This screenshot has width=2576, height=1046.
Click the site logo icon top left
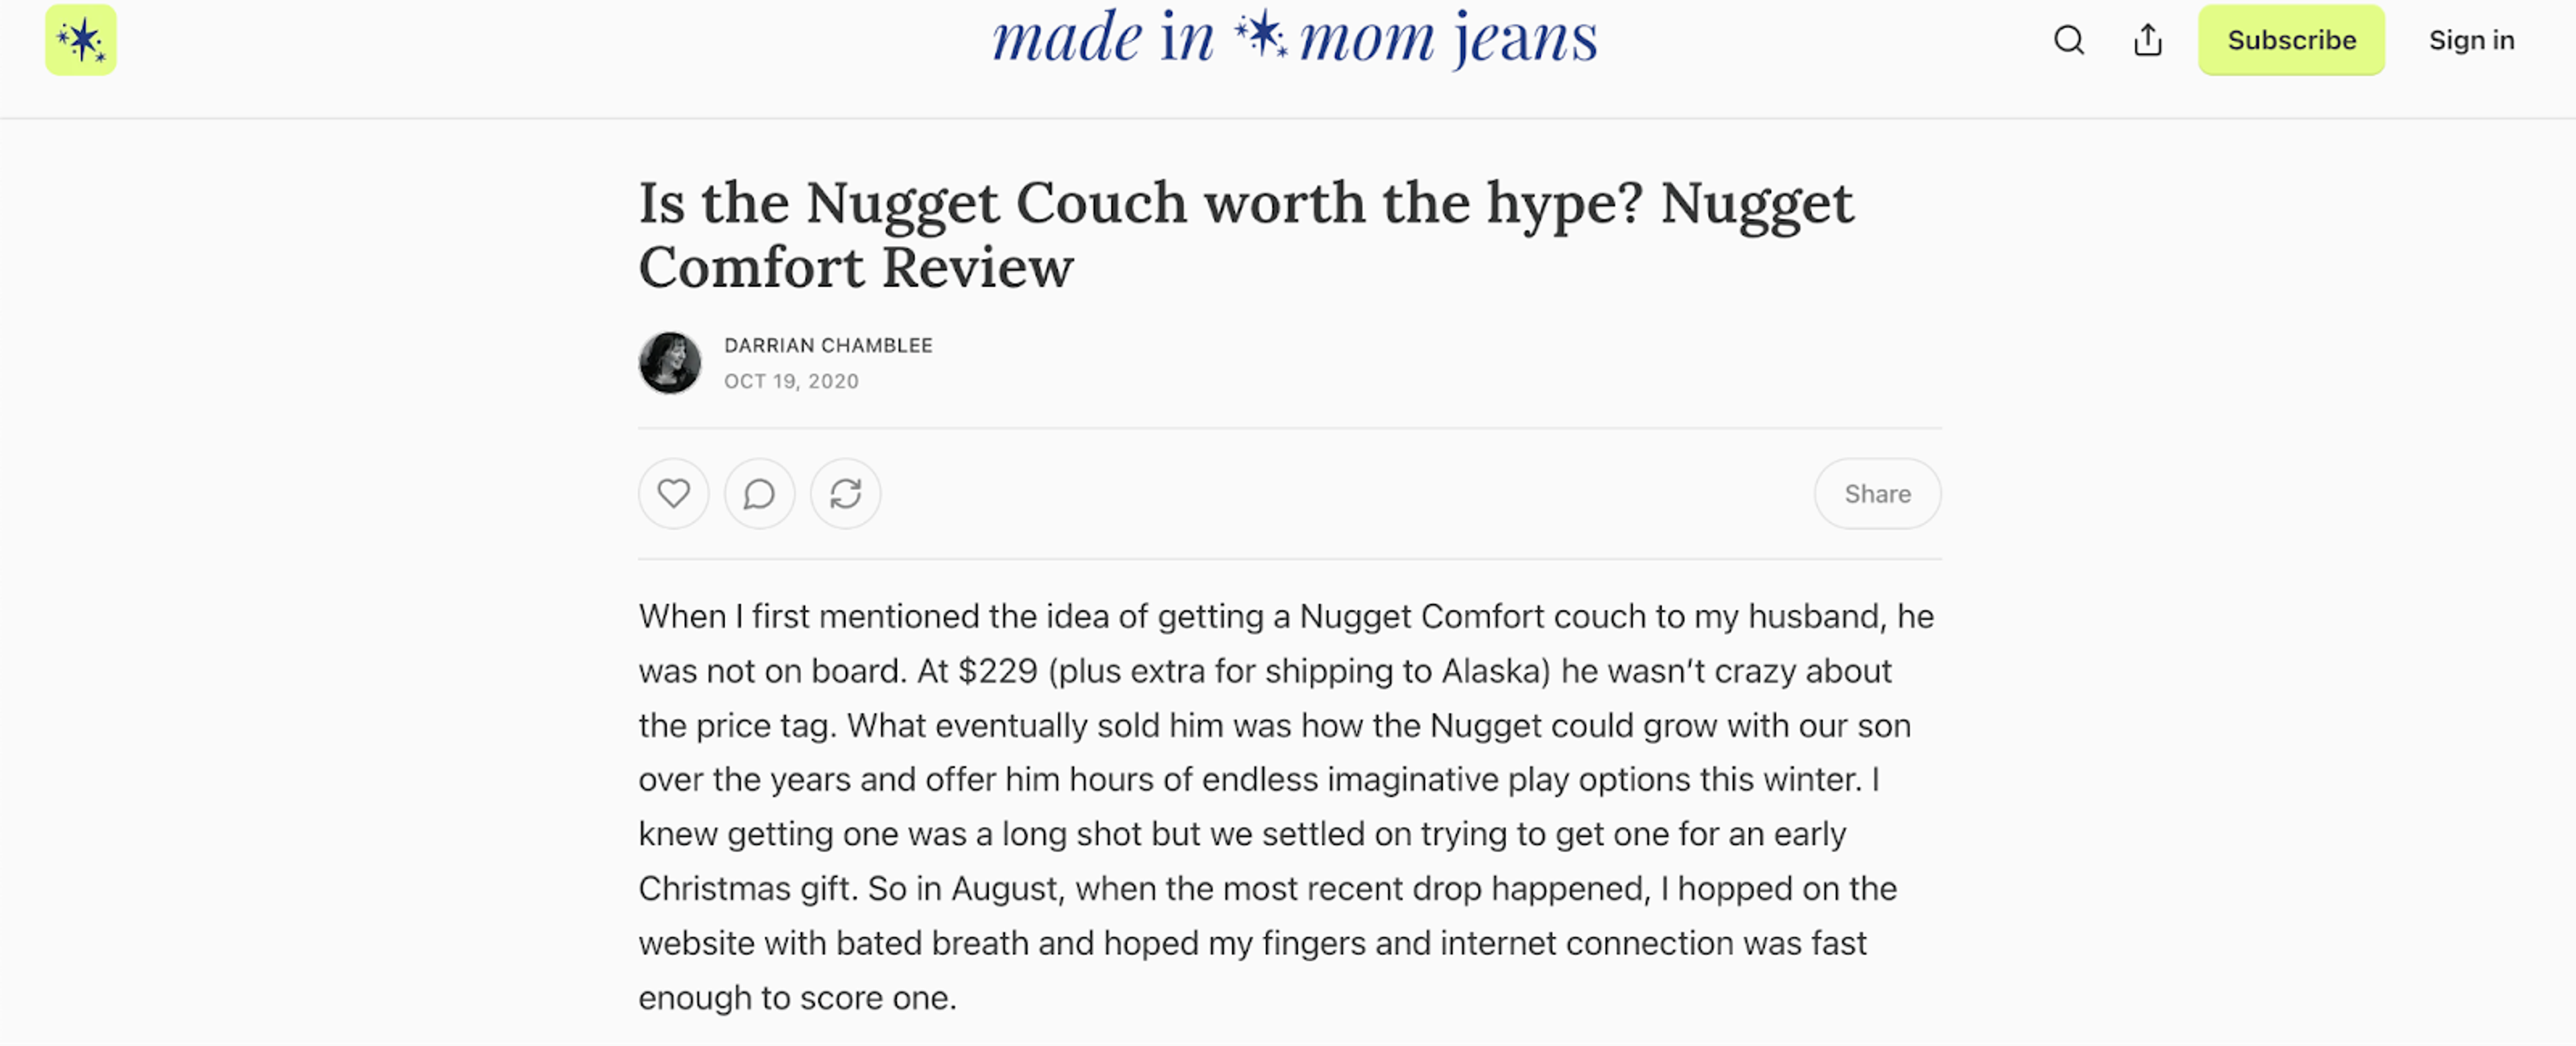coord(81,40)
